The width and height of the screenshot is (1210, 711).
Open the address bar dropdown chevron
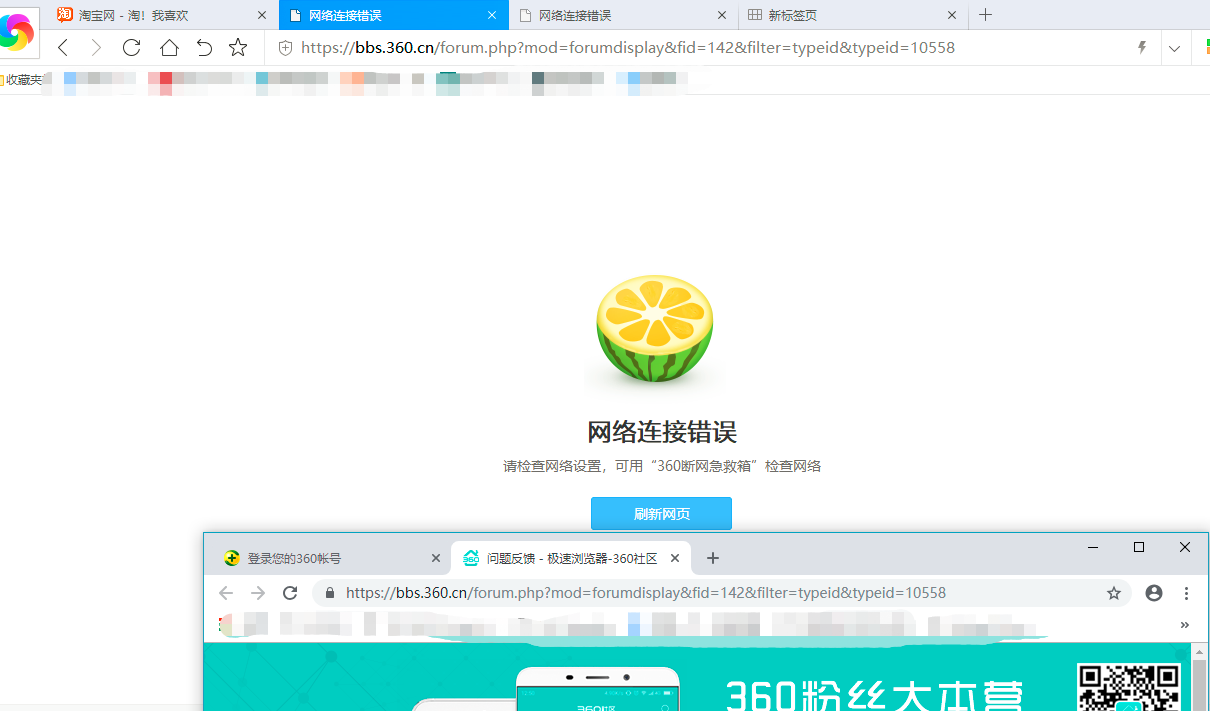click(x=1174, y=47)
